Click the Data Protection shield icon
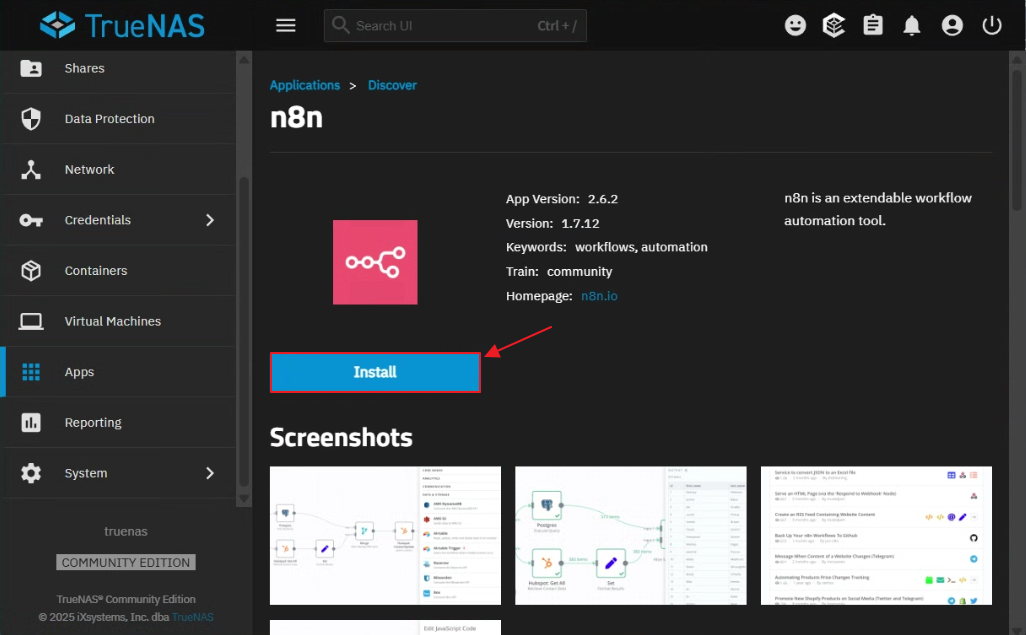This screenshot has height=635, width=1026. 31,118
